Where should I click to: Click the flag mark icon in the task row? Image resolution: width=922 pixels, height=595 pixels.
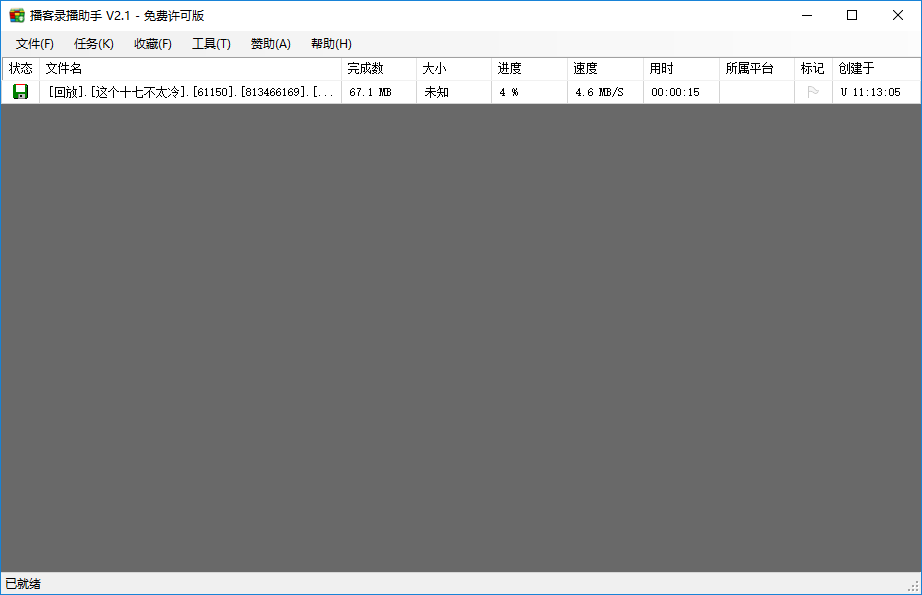[x=813, y=92]
